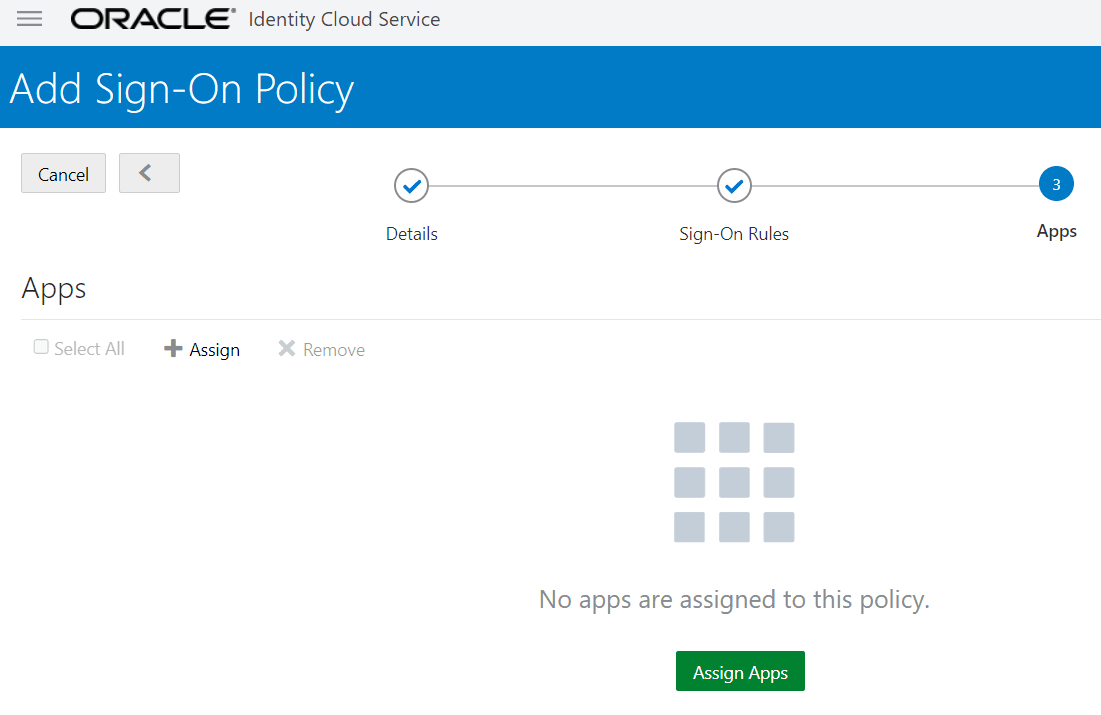The height and width of the screenshot is (715, 1101).
Task: Click the Sign-On Rules step checkmark
Action: pyautogui.click(x=733, y=185)
